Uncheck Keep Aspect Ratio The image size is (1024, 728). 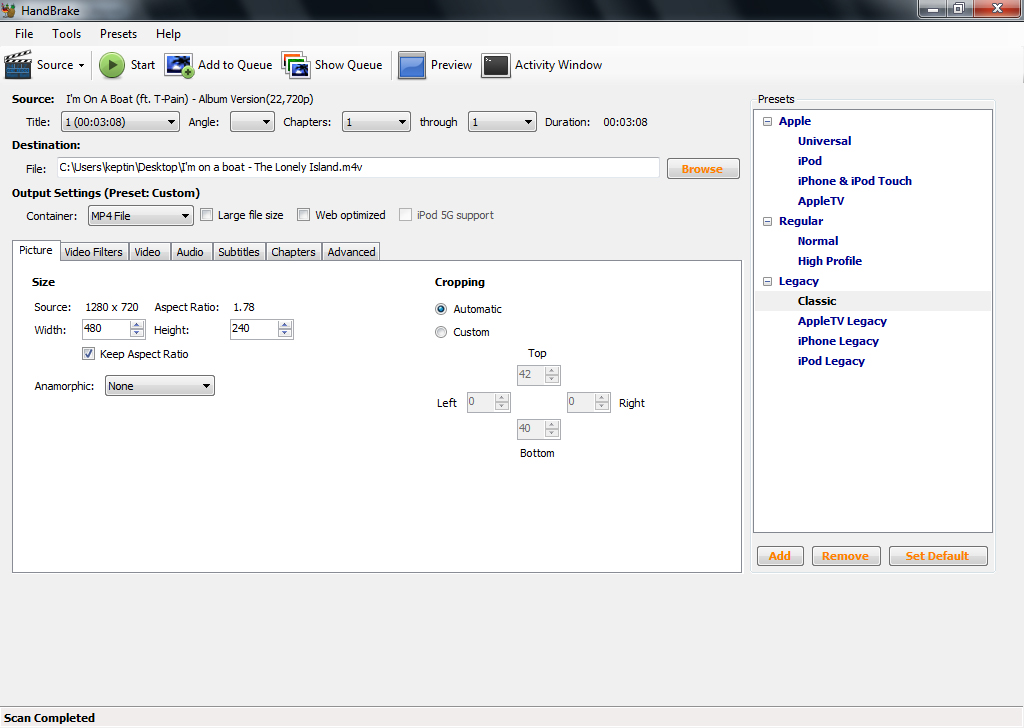pyautogui.click(x=88, y=354)
